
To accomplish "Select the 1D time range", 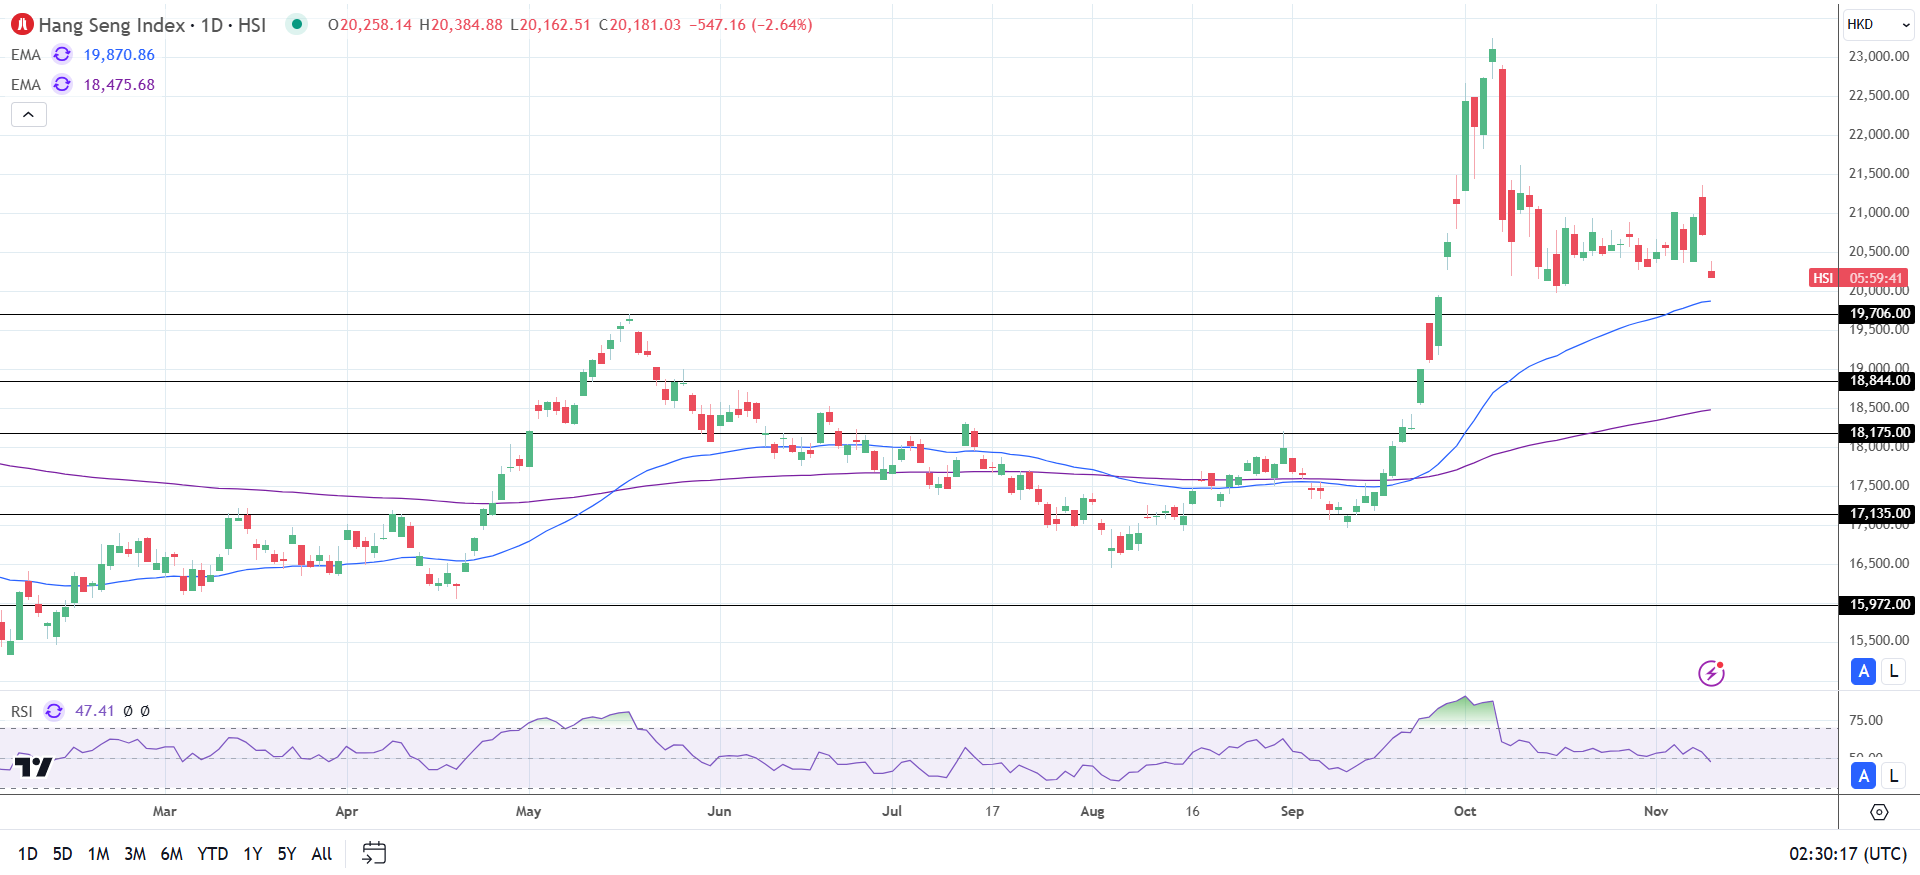I will [x=28, y=854].
